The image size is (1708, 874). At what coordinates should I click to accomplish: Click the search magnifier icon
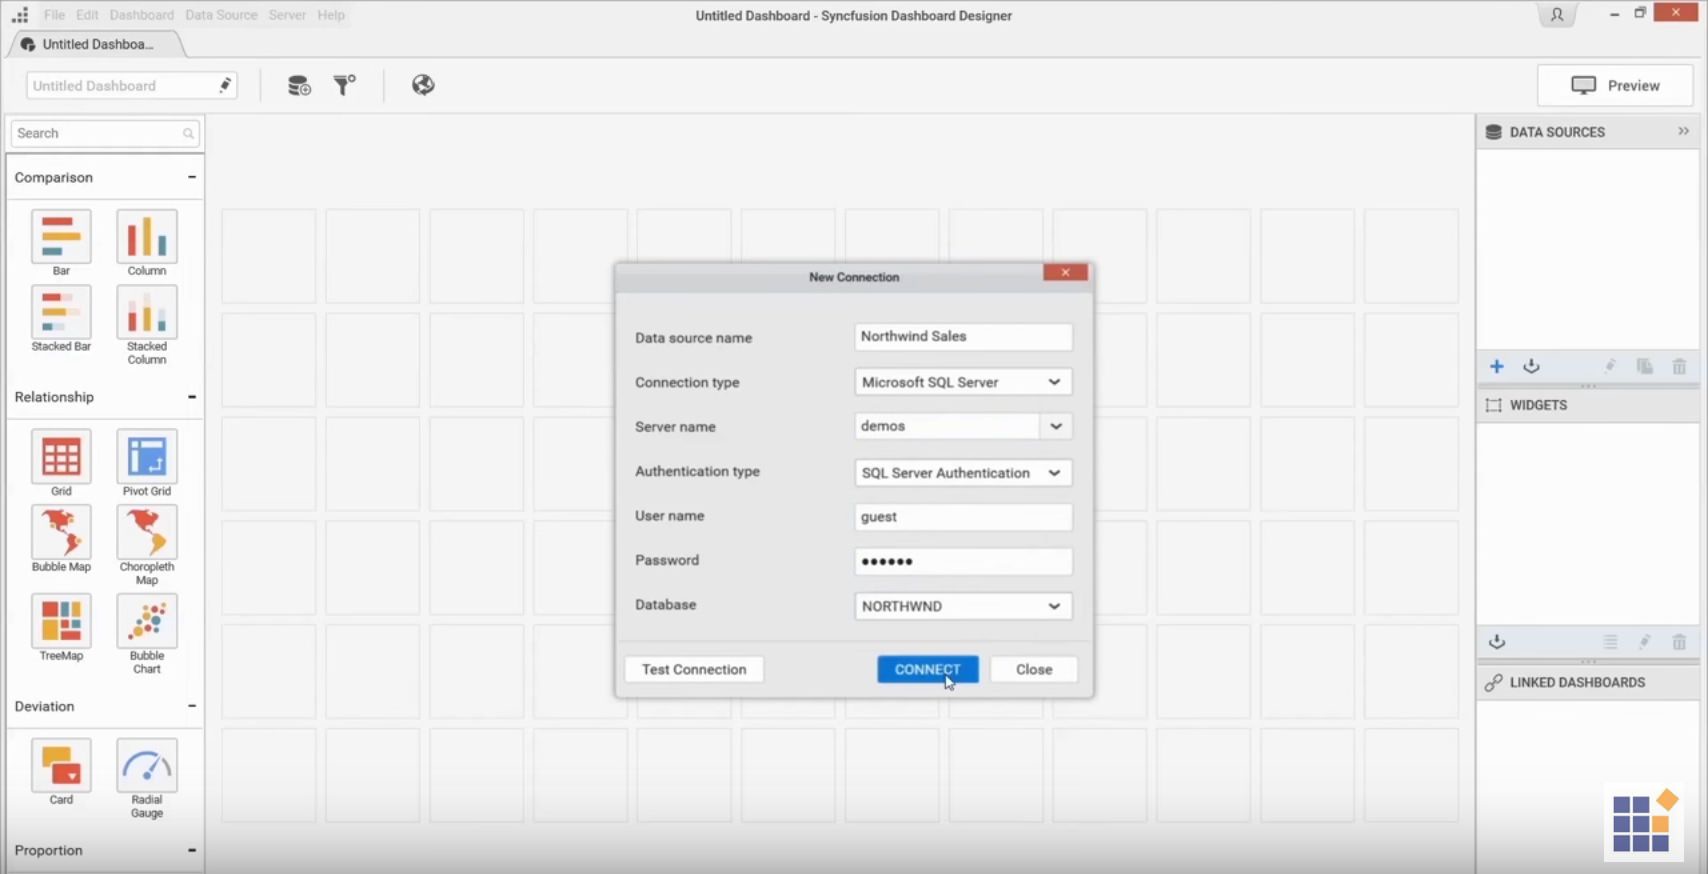[x=188, y=133]
